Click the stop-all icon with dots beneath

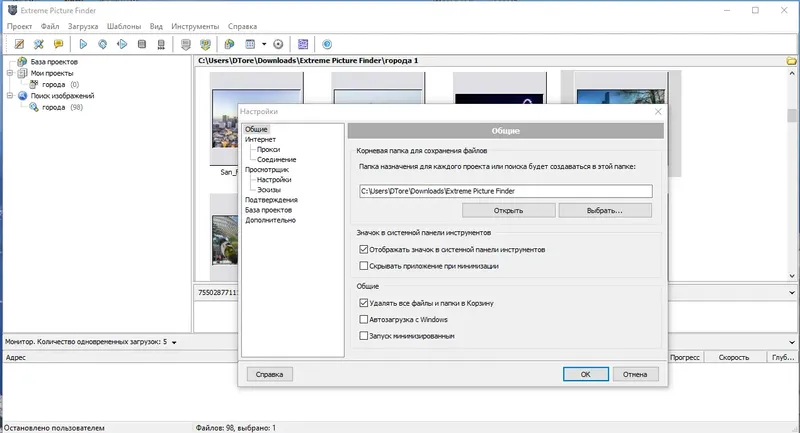pyautogui.click(x=161, y=44)
